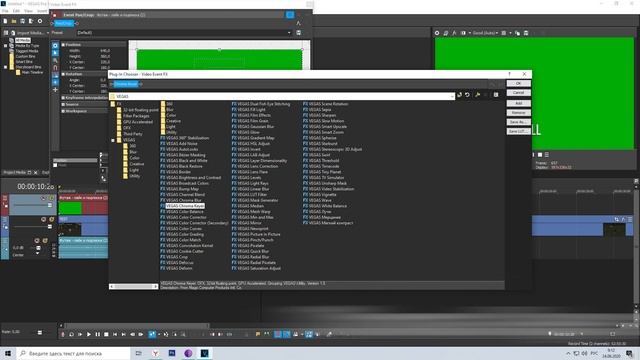Click the Play button in the transport bar
Image resolution: width=640 pixels, height=360 pixels.
(89, 334)
